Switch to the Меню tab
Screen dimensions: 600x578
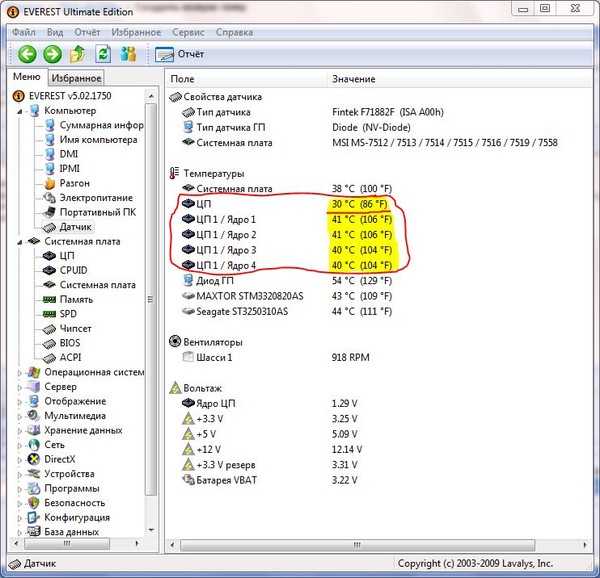tap(26, 77)
